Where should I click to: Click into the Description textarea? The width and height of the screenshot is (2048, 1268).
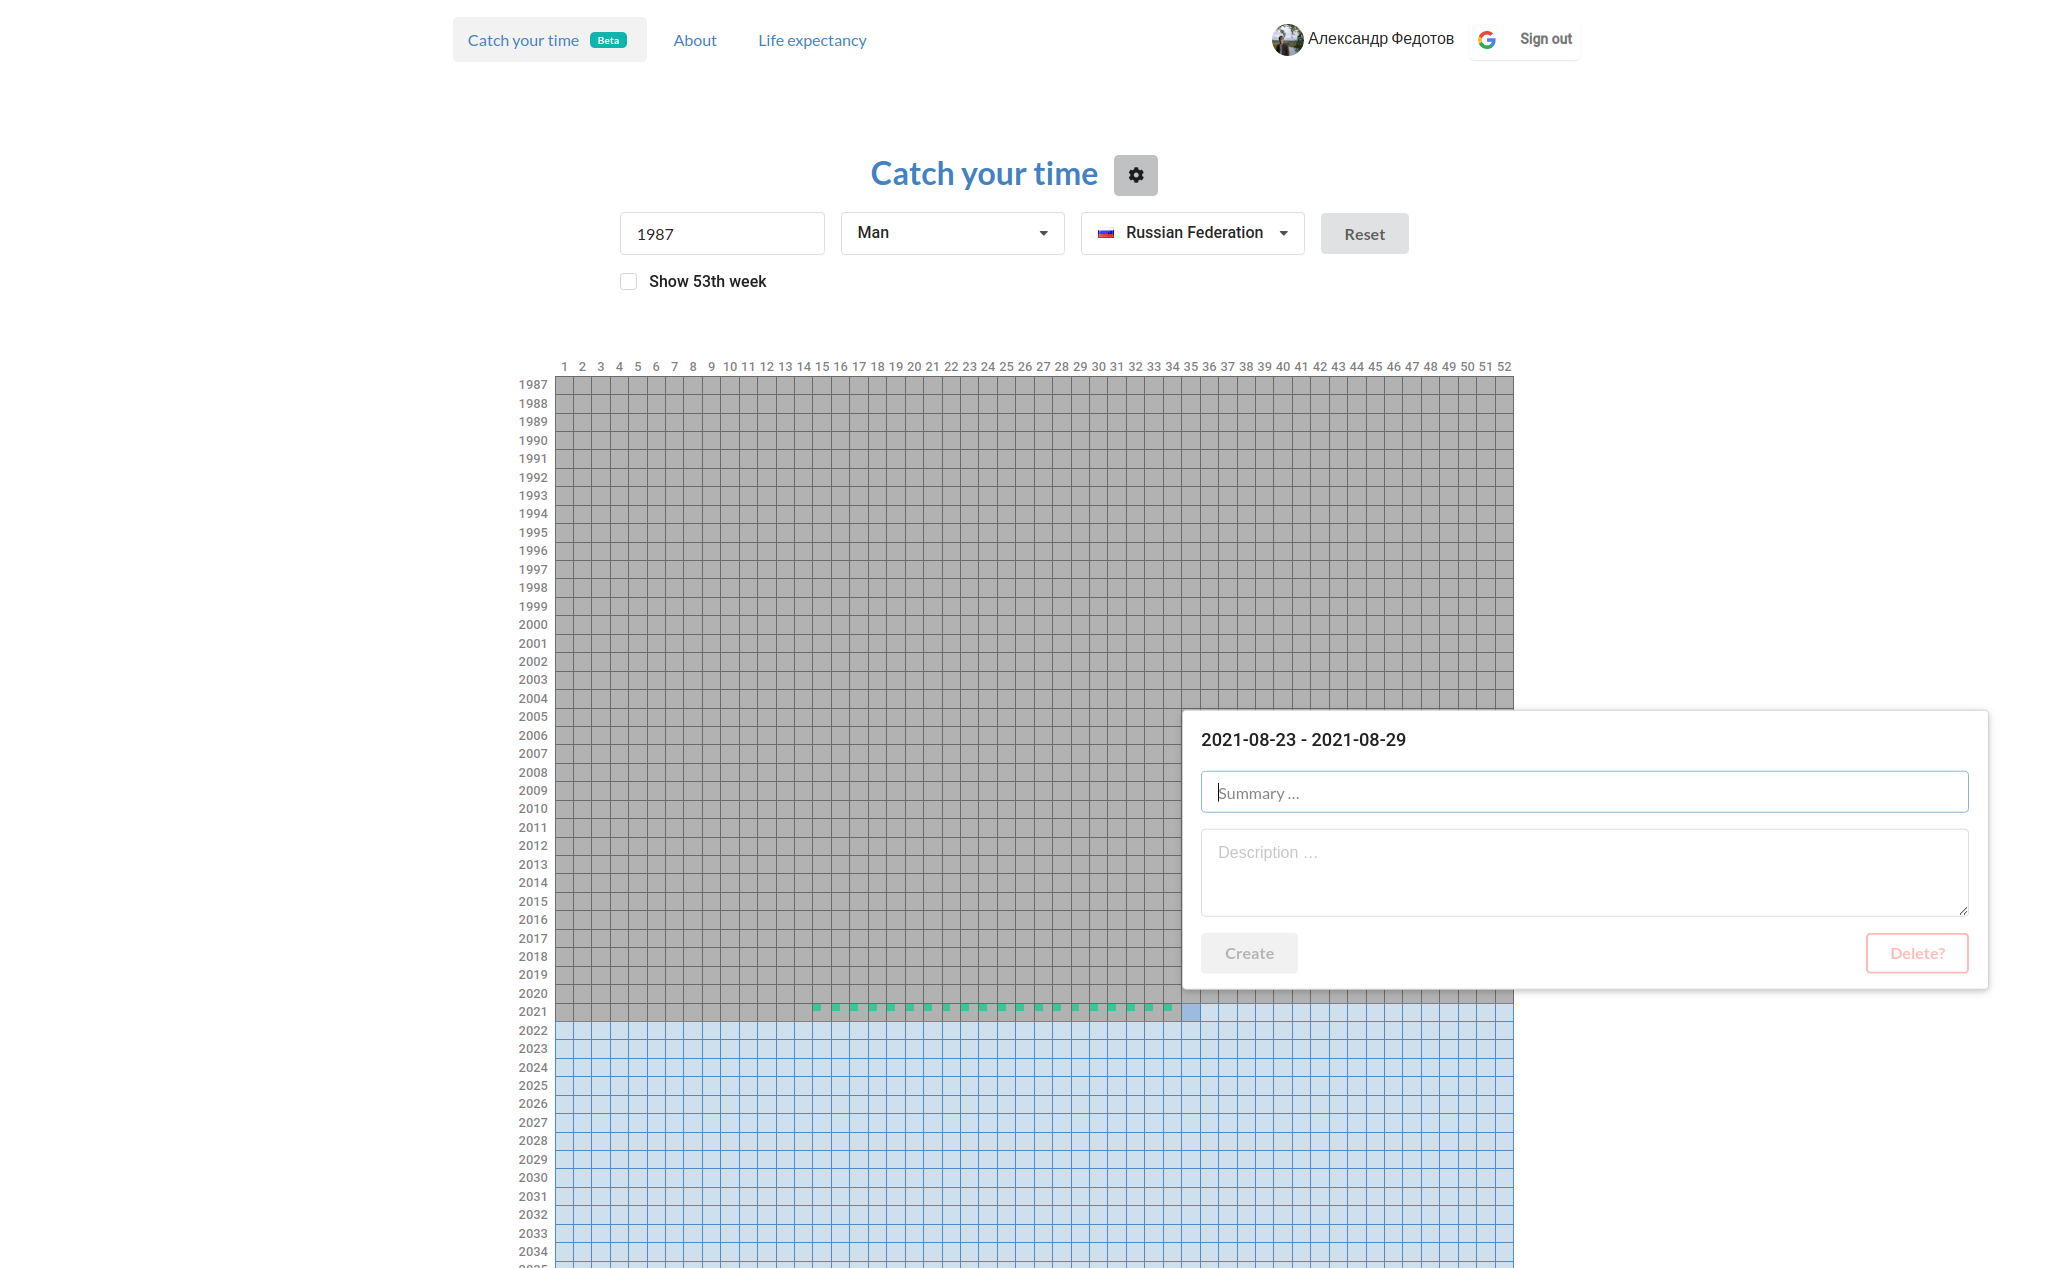1584,872
